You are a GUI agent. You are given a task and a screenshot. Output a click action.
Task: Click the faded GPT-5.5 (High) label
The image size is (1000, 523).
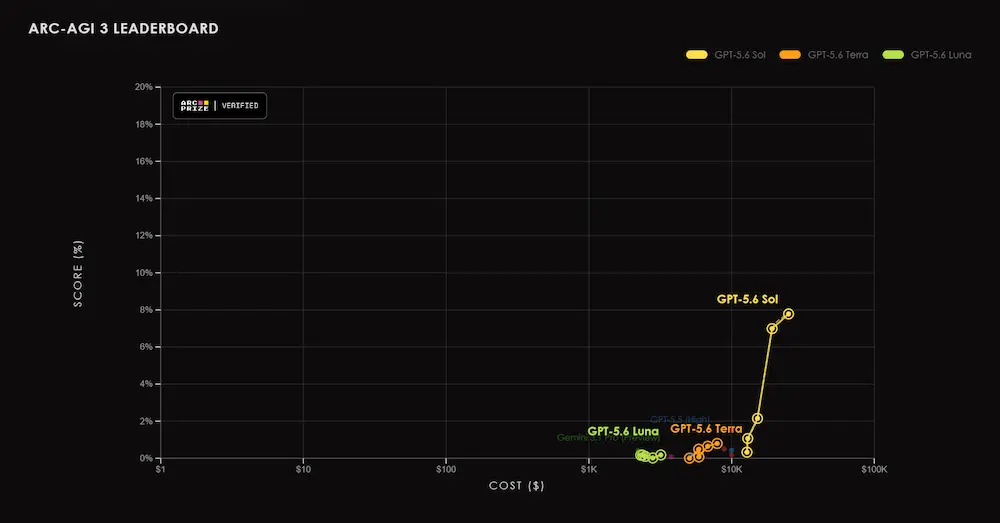680,420
